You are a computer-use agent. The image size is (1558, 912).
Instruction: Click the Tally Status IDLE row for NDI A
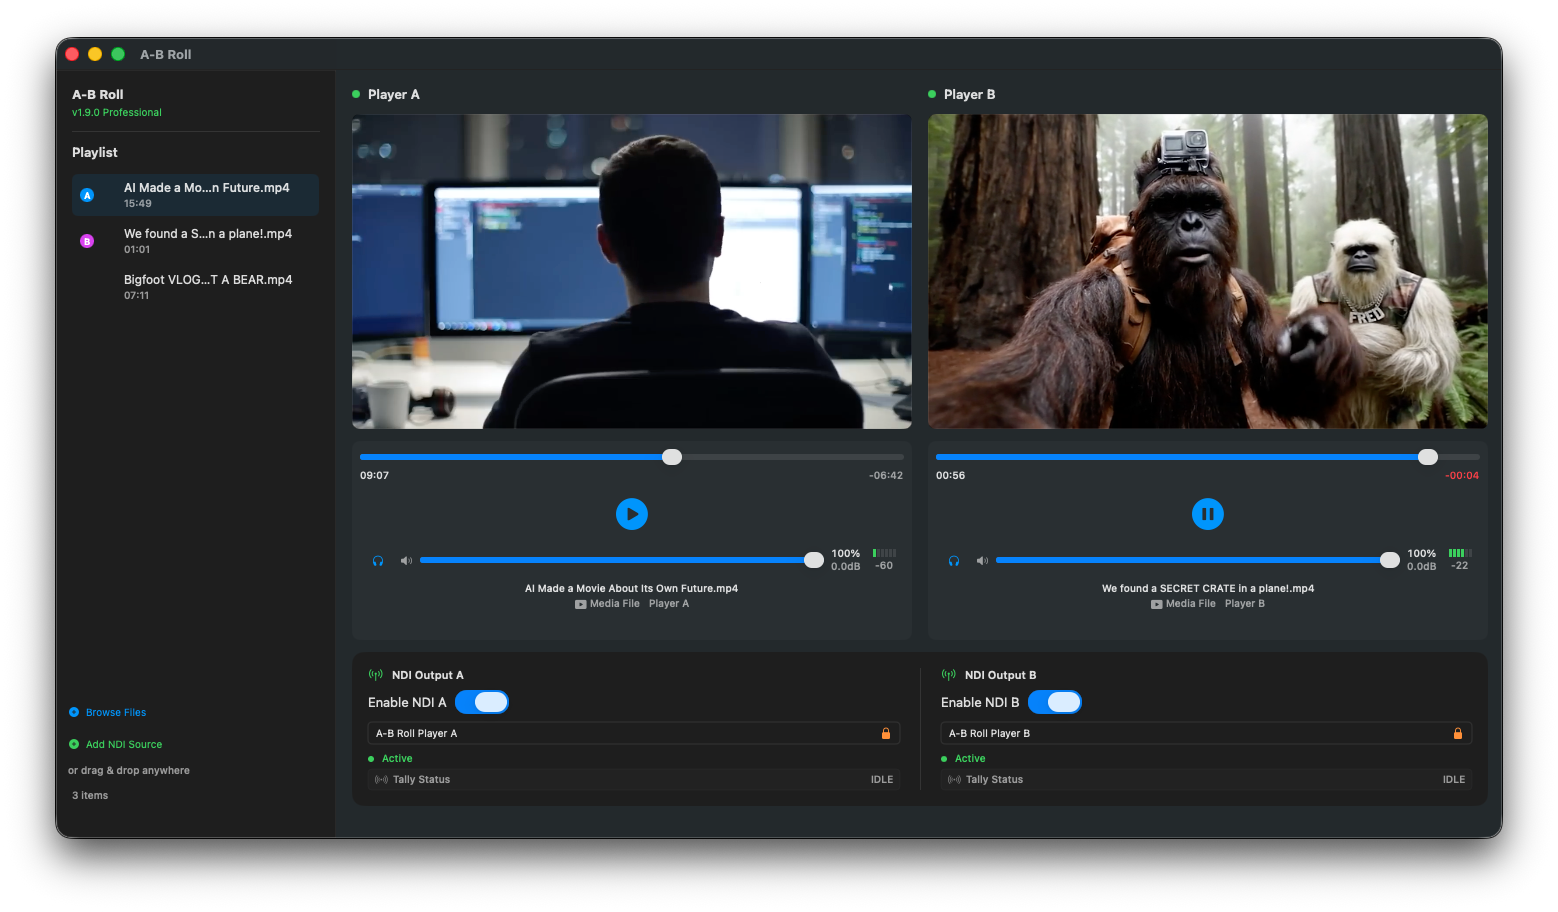(x=634, y=780)
